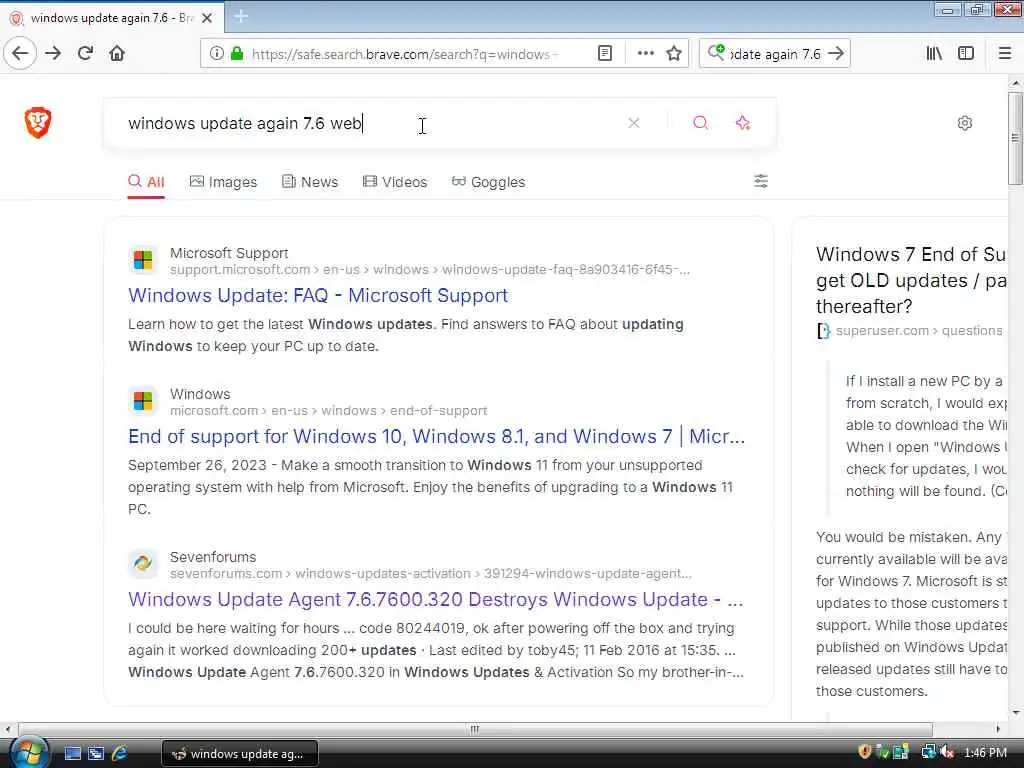The image size is (1024, 768).
Task: Show site information icon in address bar
Action: click(216, 54)
